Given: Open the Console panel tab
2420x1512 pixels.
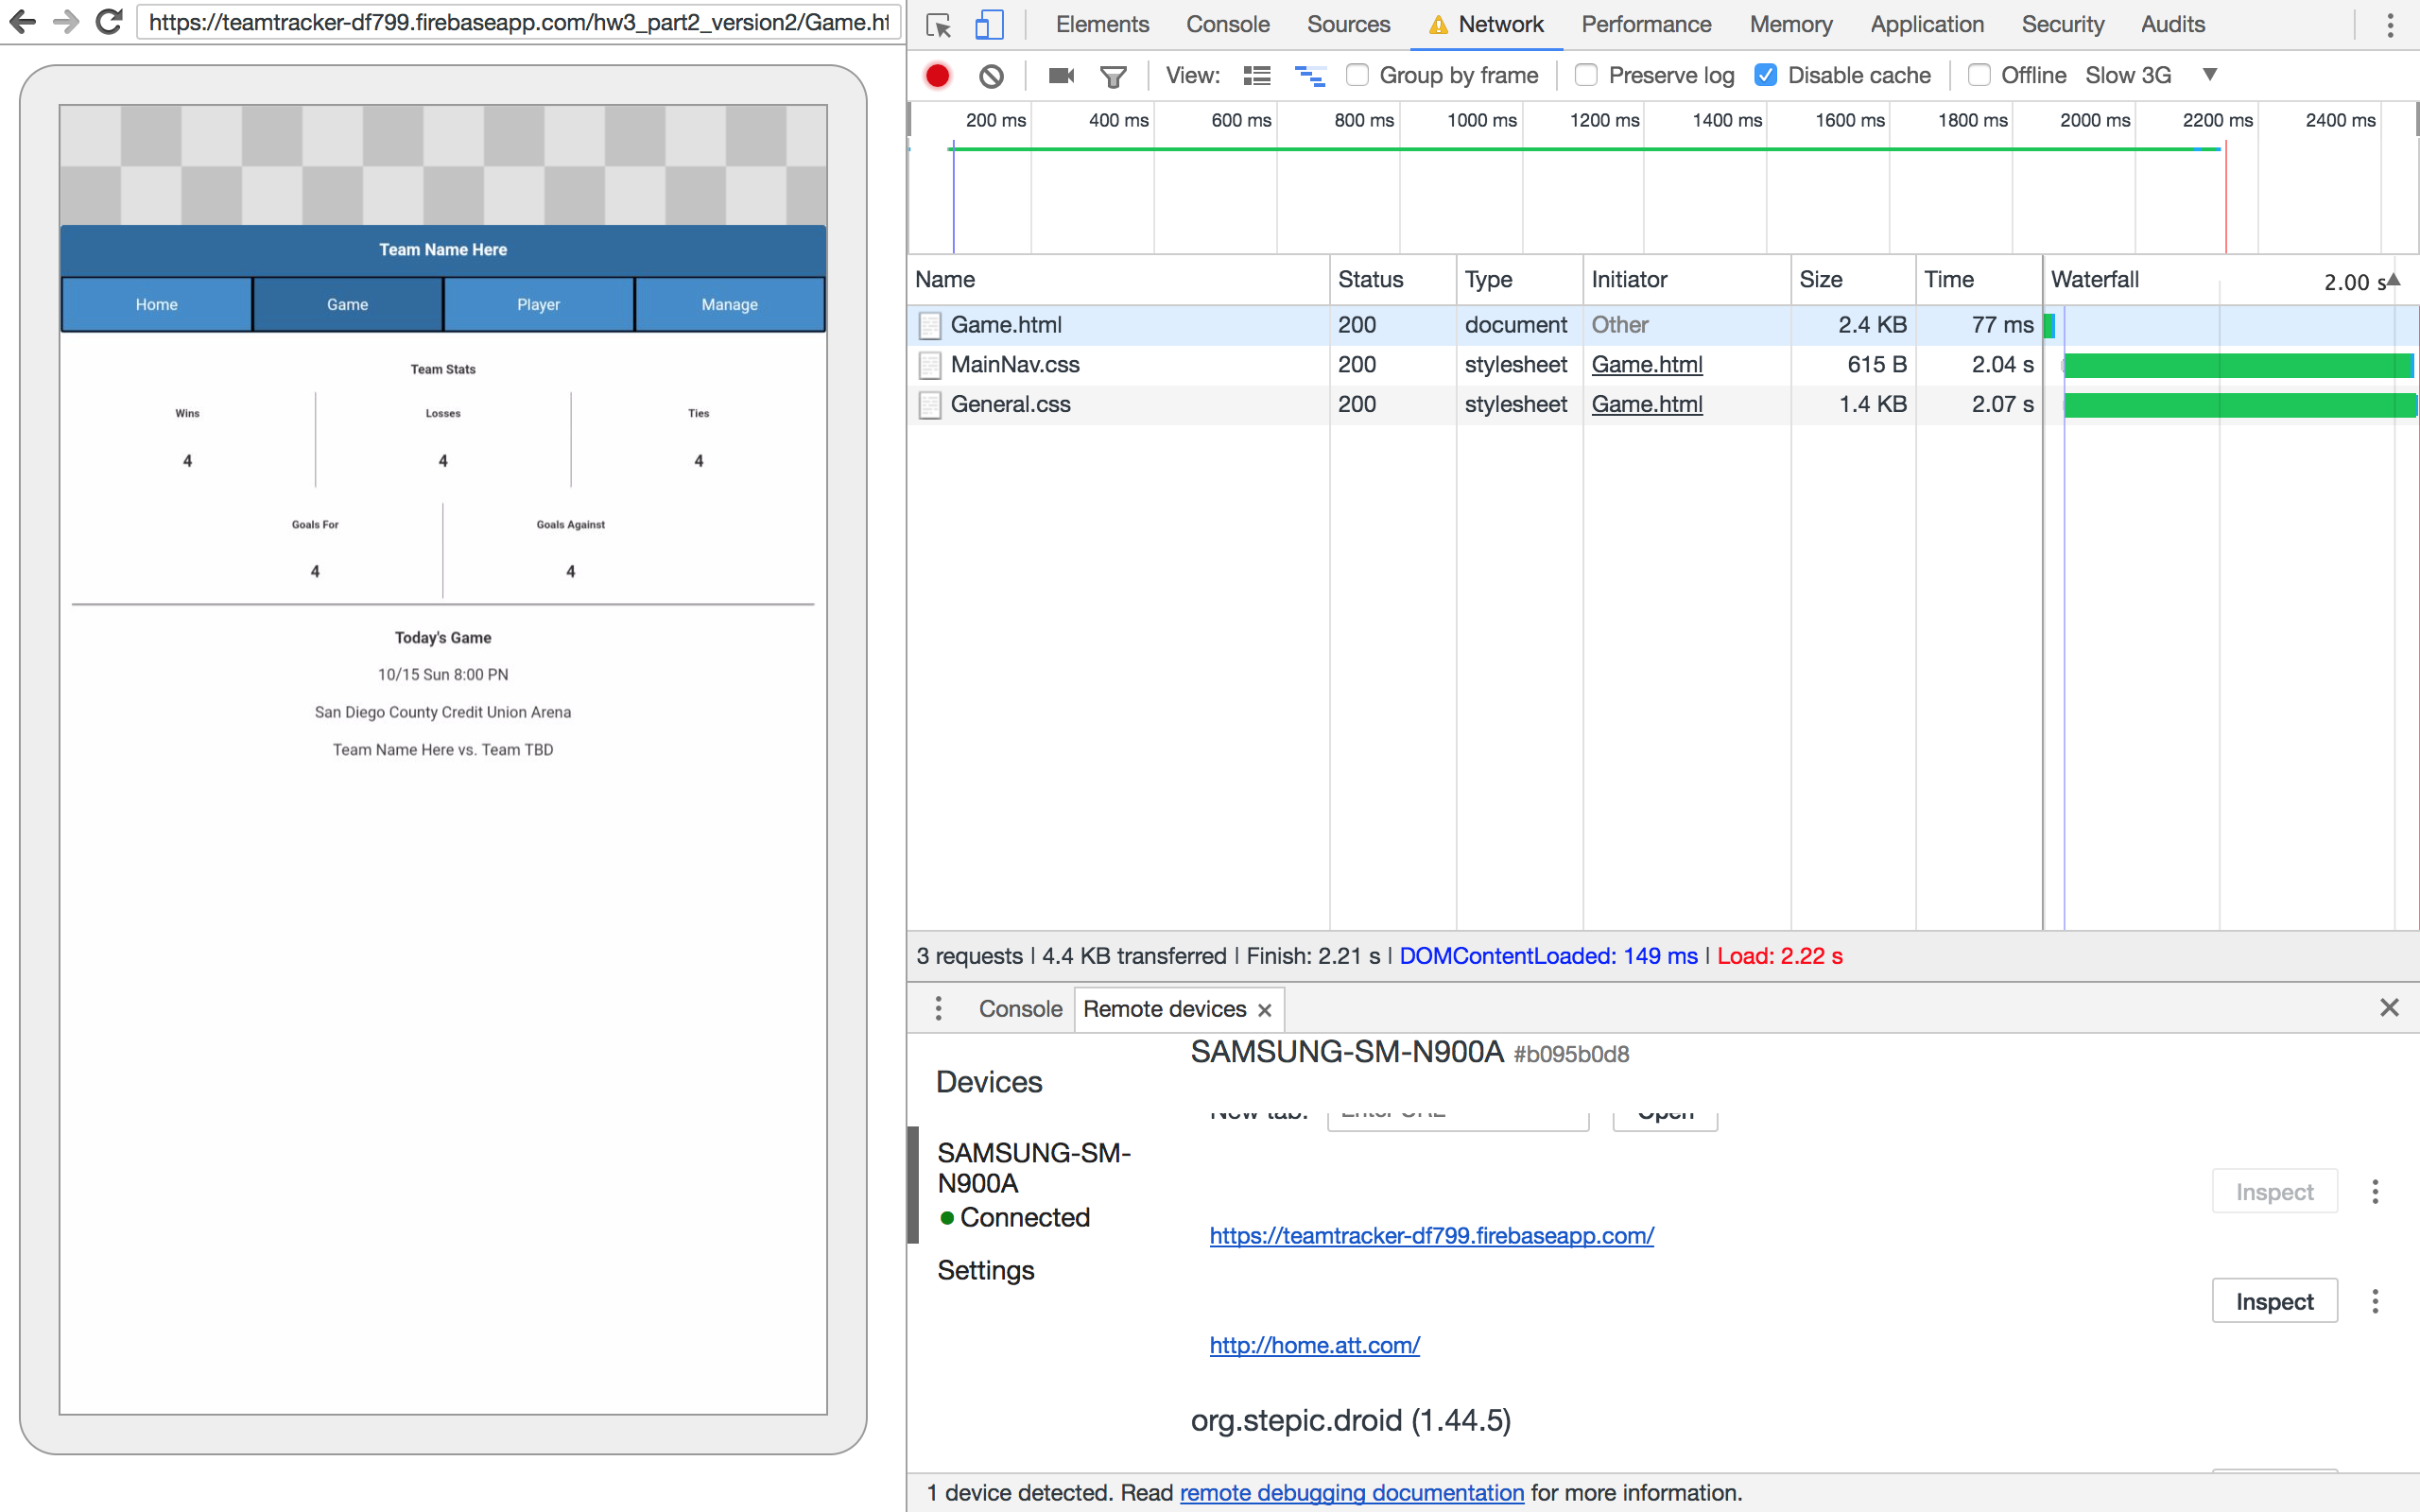Looking at the screenshot, I should pos(1228,24).
